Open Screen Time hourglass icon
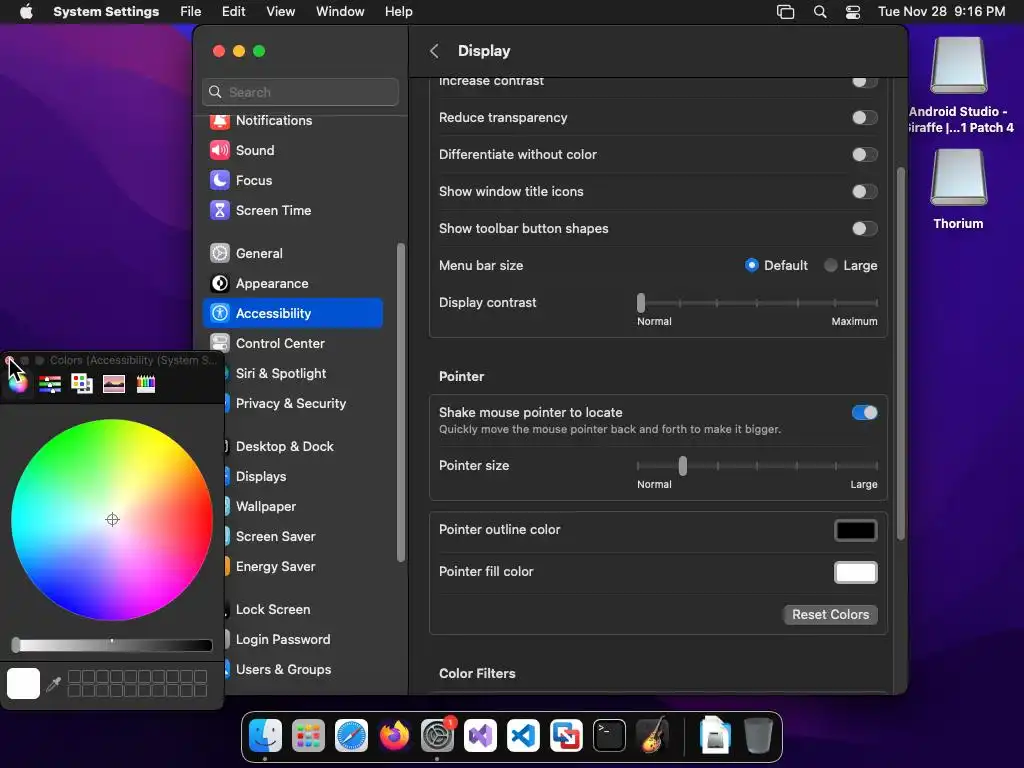This screenshot has width=1024, height=768. [x=219, y=210]
